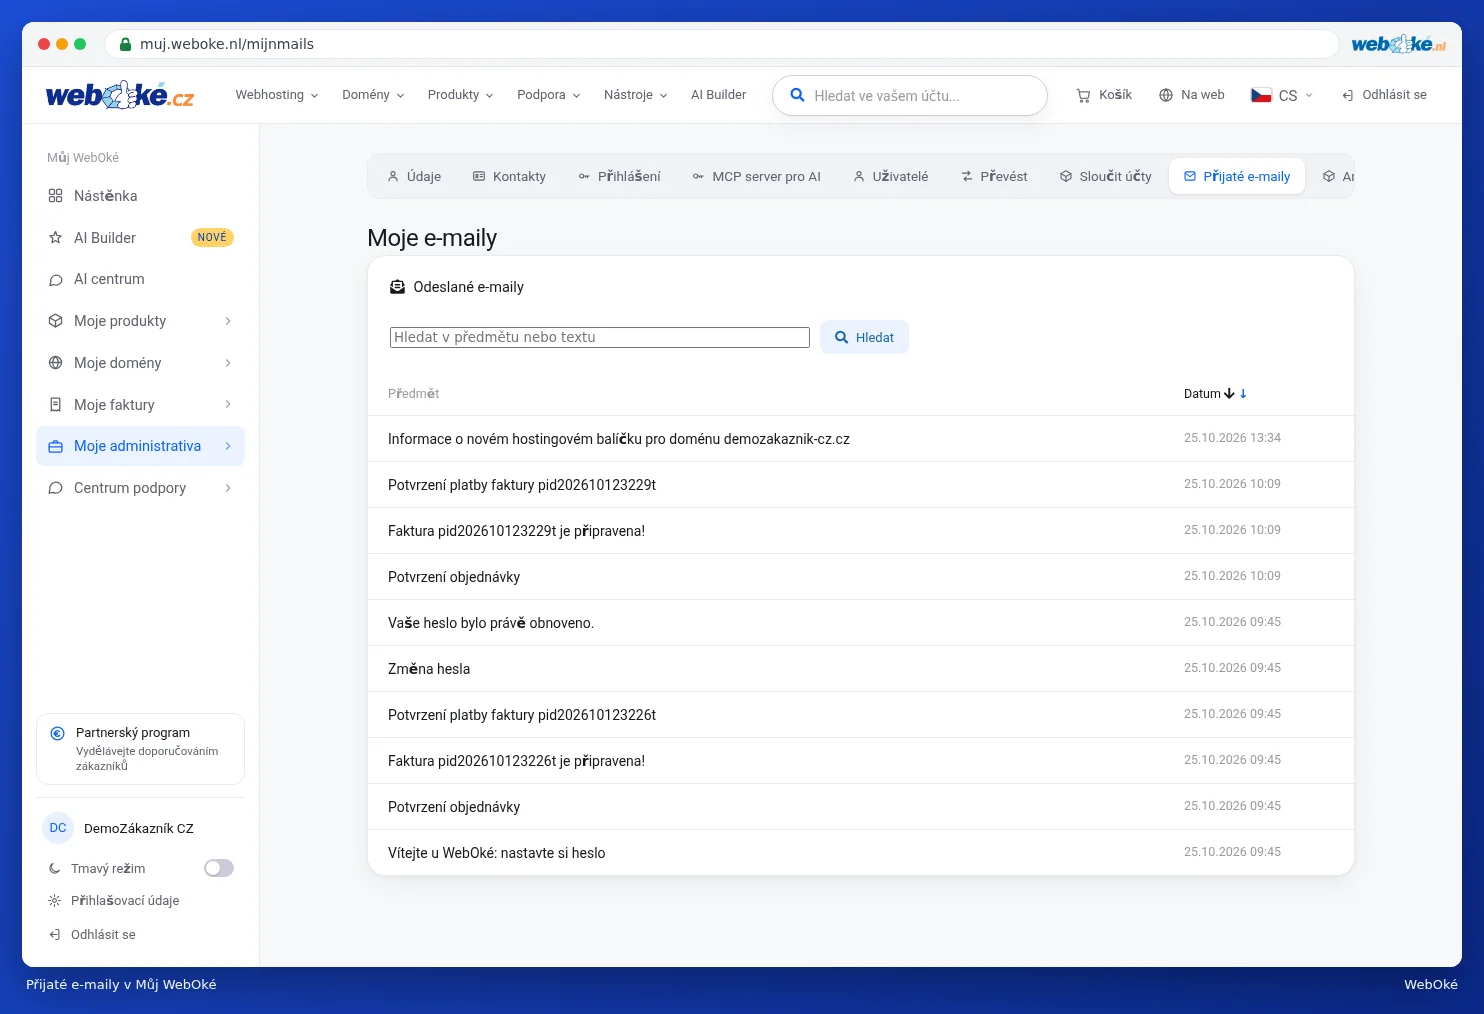Click the WebOké.cz logo in the header
The width and height of the screenshot is (1484, 1014).
(120, 95)
